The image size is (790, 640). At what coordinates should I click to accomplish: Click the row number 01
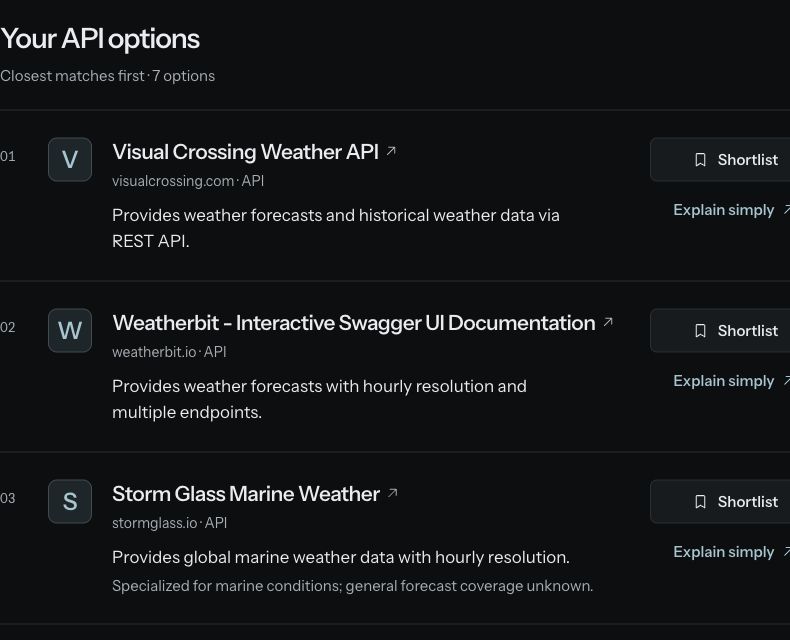coord(8,156)
